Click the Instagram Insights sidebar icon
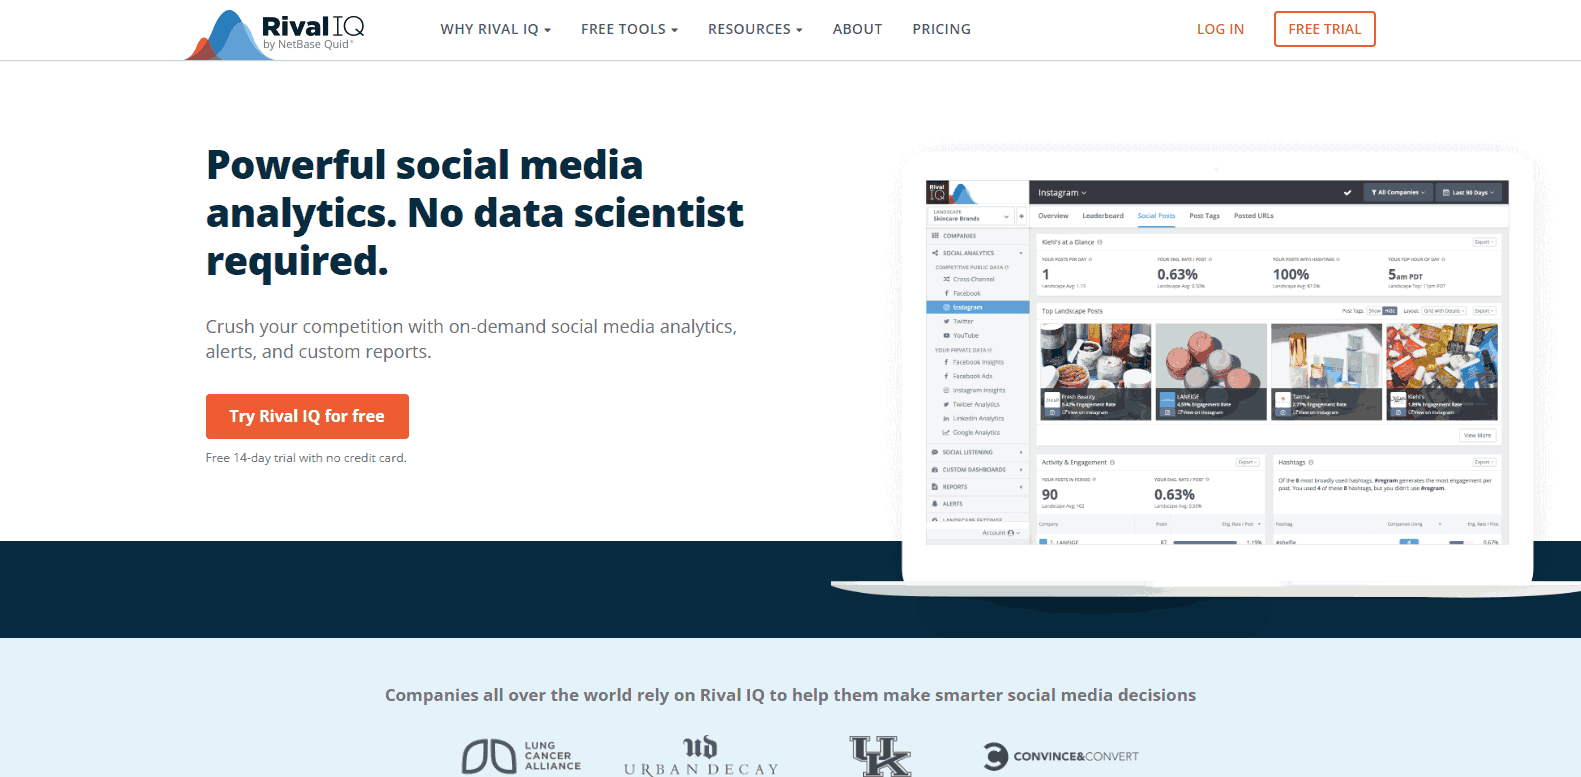 946,390
